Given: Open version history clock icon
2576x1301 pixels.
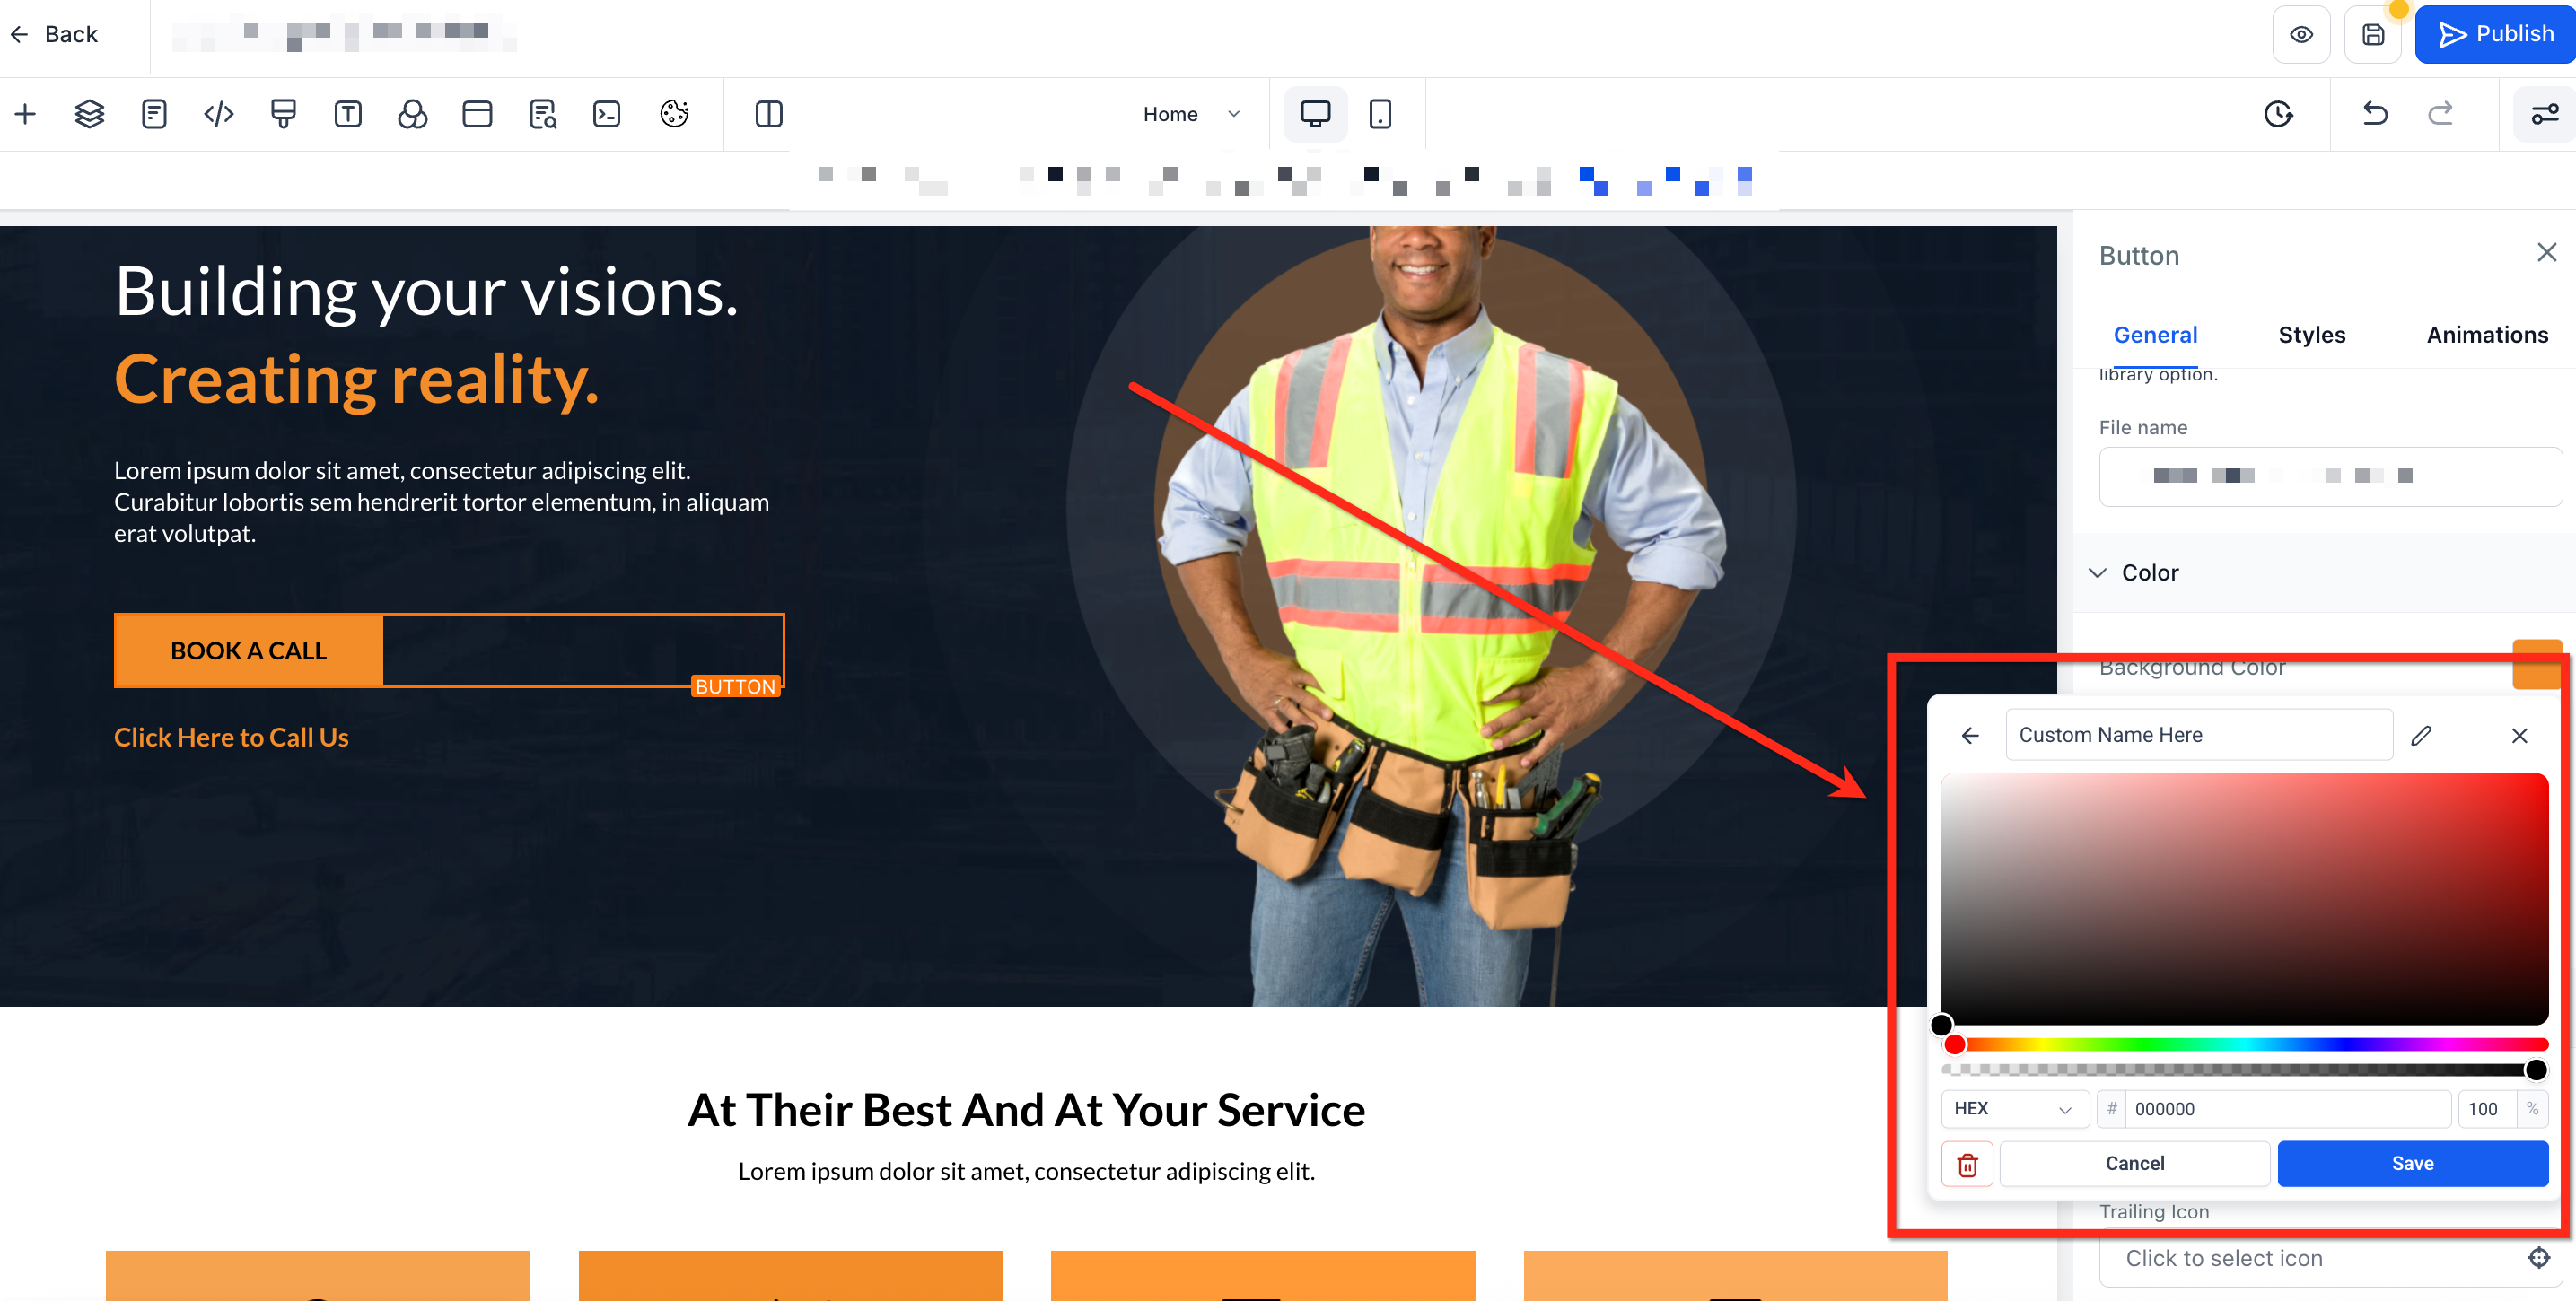Looking at the screenshot, I should point(2278,114).
